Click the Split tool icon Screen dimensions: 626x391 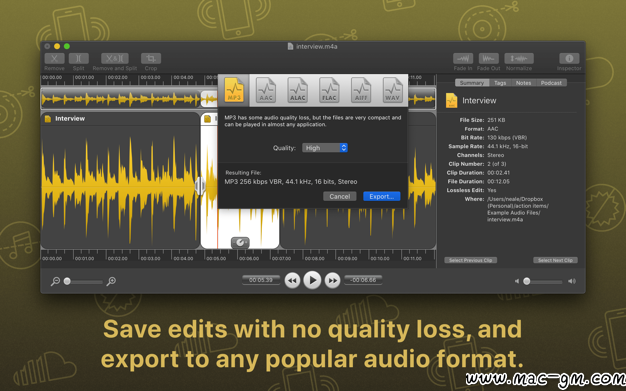tap(79, 58)
